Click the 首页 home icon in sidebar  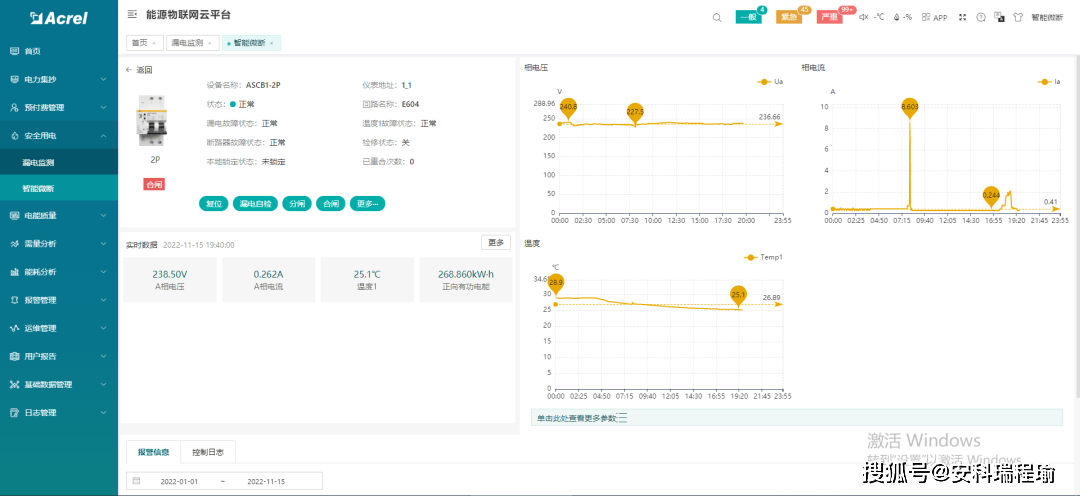coord(14,51)
